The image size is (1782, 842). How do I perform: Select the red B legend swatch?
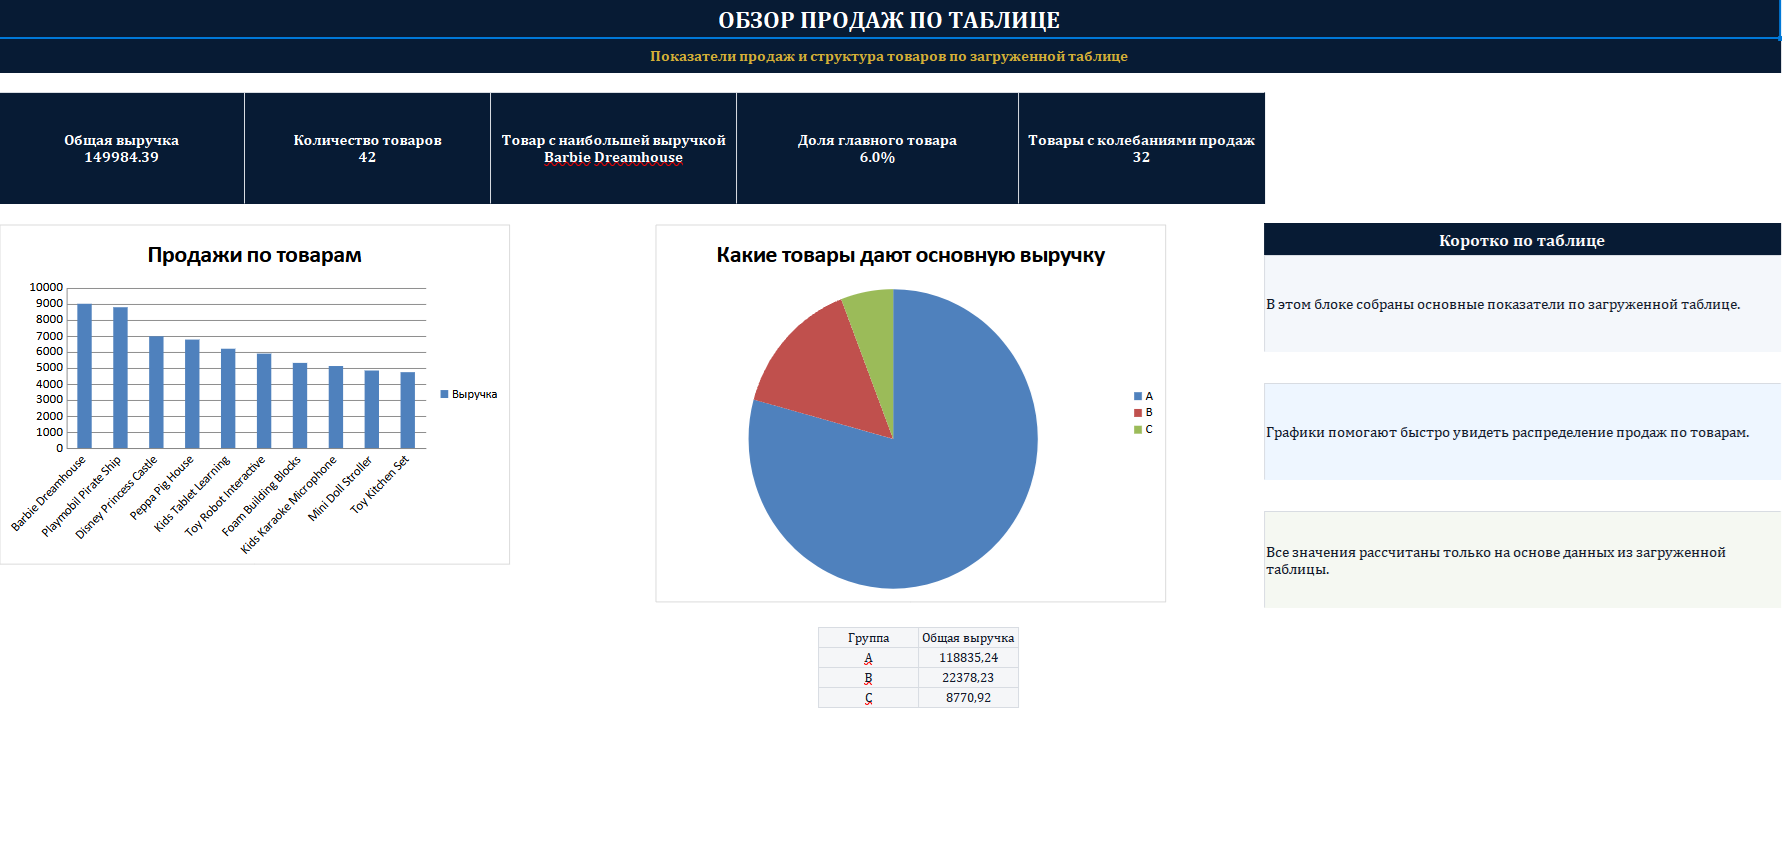click(1138, 413)
